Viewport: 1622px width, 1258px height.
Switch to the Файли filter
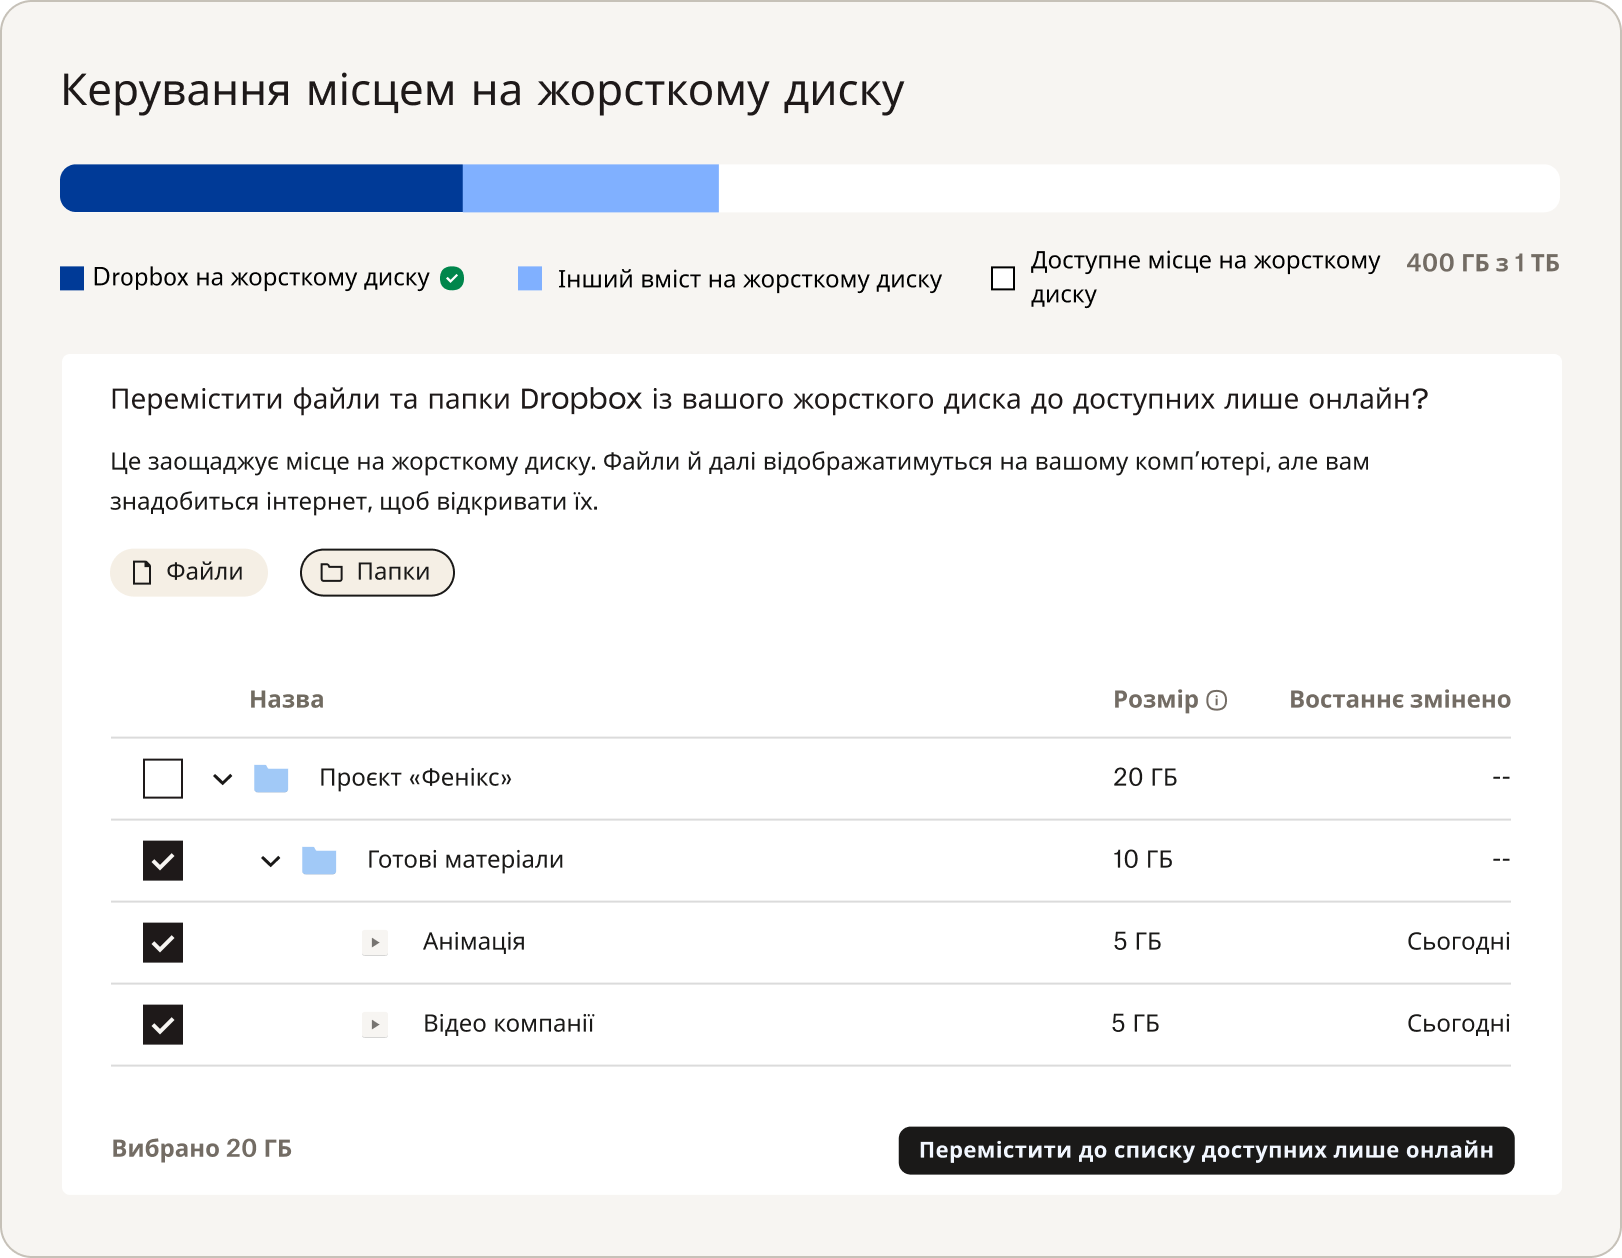click(x=189, y=572)
